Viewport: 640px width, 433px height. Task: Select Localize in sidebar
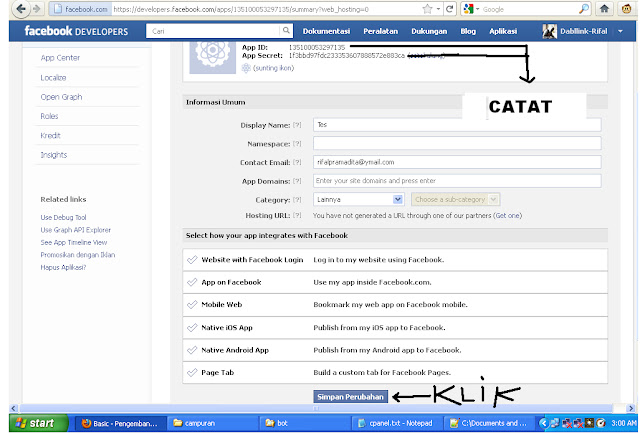53,78
